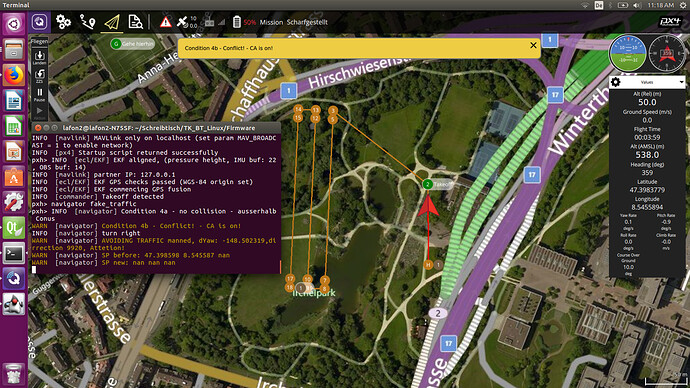690x388 pixels.
Task: Expand the Values panel dropdown arrow
Action: [x=681, y=82]
